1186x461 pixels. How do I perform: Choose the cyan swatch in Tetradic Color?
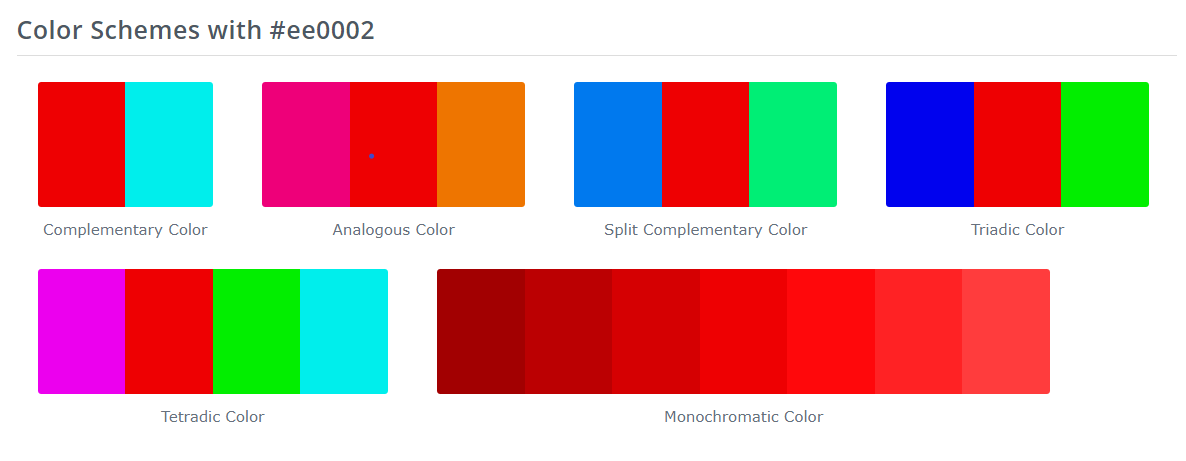point(344,332)
